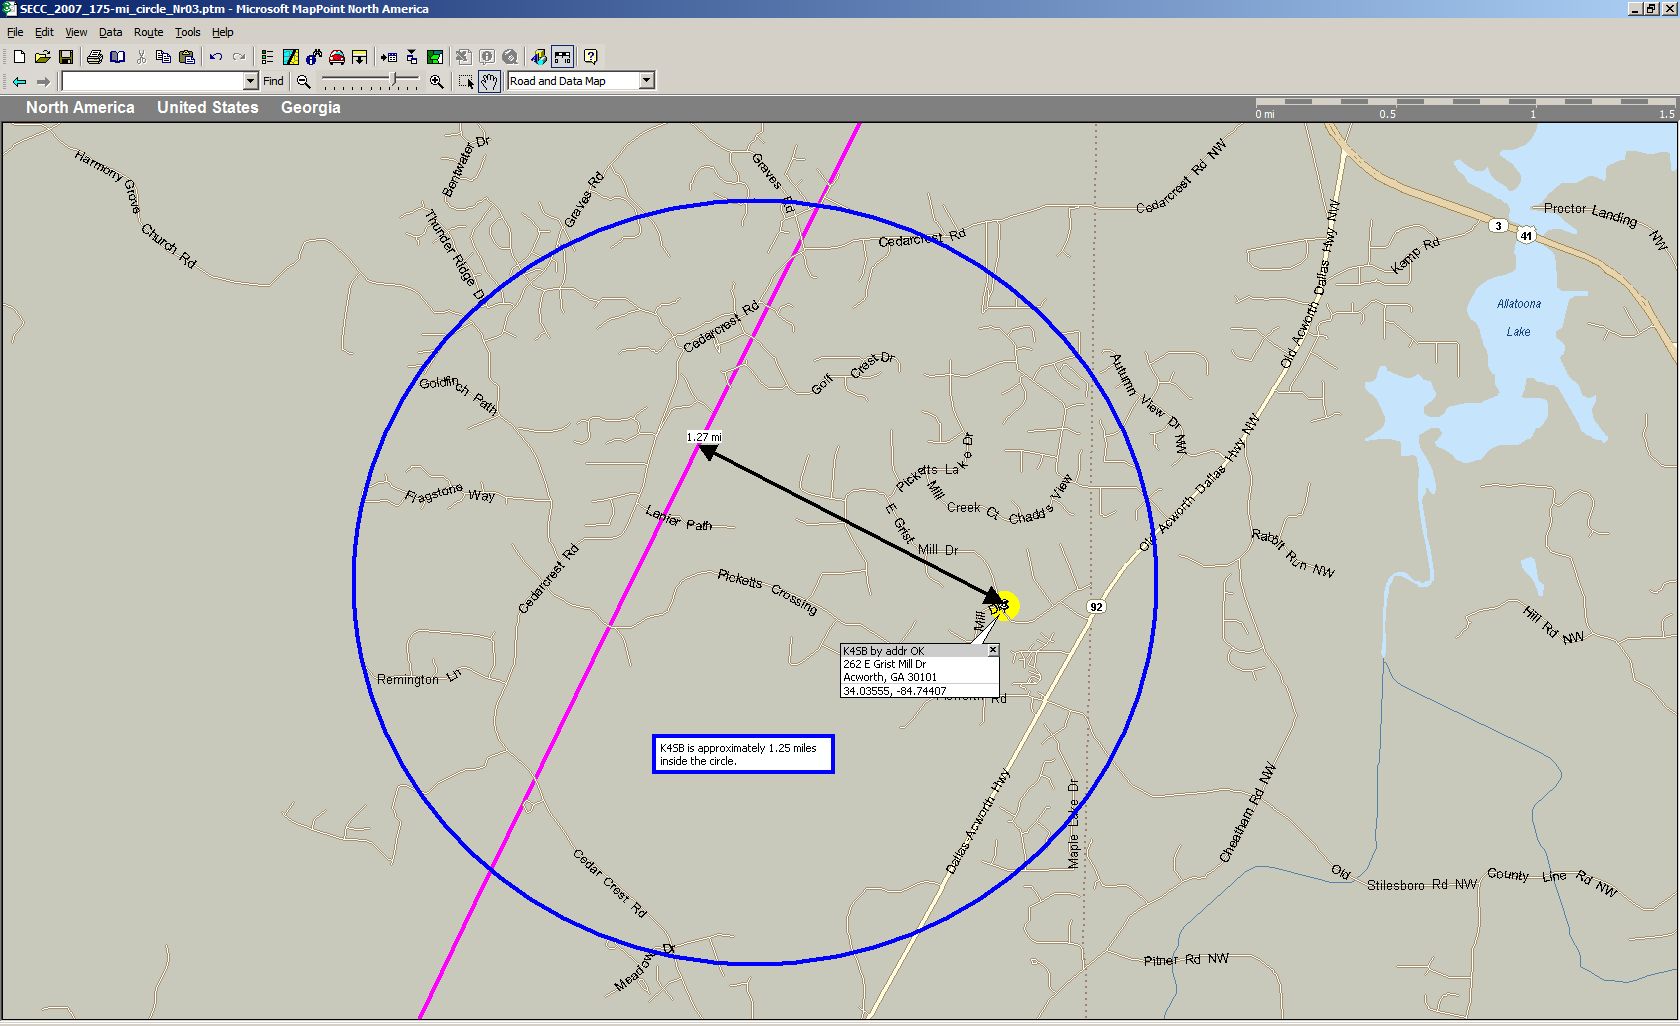The image size is (1680, 1026).
Task: Click the Georgia breadcrumb link
Action: click(310, 107)
